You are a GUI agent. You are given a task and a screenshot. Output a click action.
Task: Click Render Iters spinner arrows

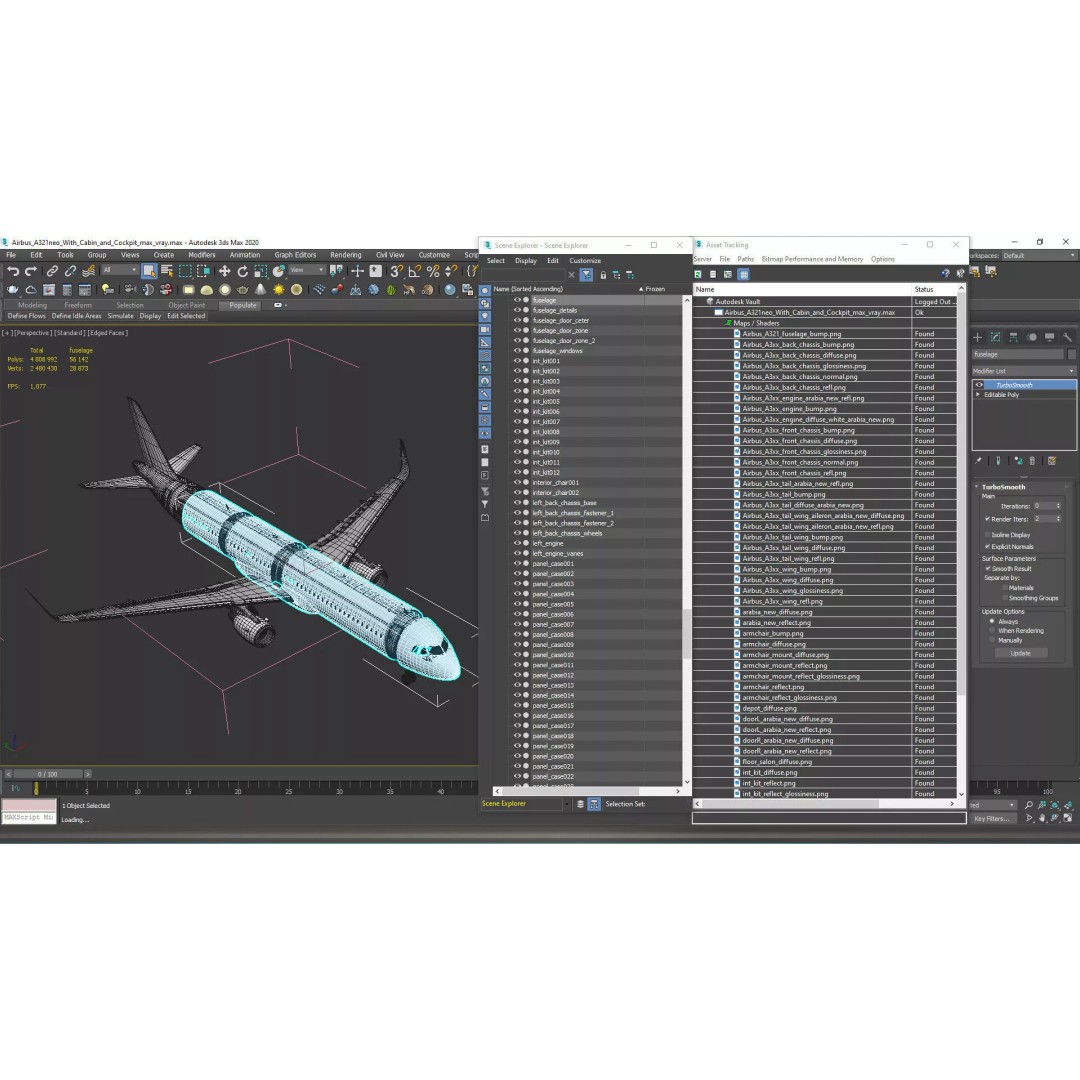tap(1058, 519)
